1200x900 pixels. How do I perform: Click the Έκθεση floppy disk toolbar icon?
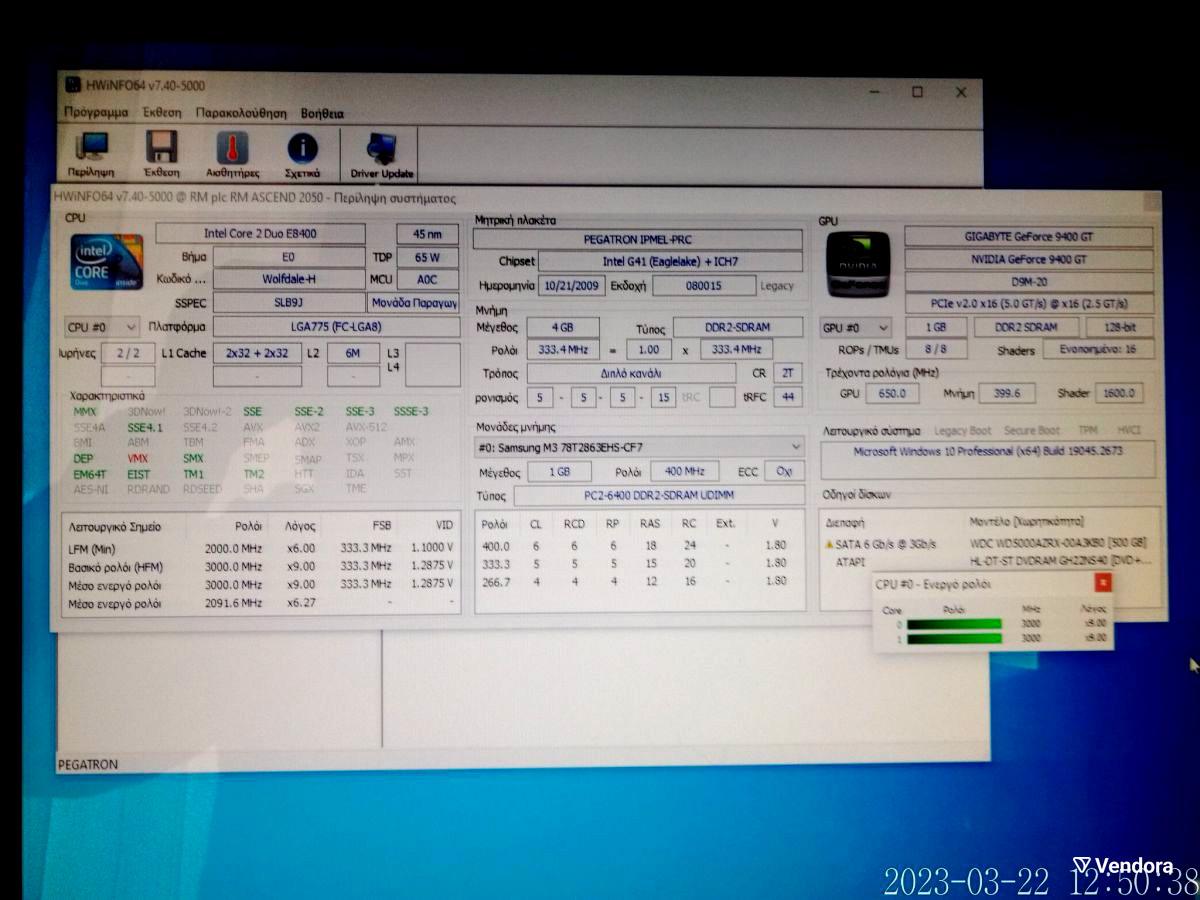(x=162, y=148)
